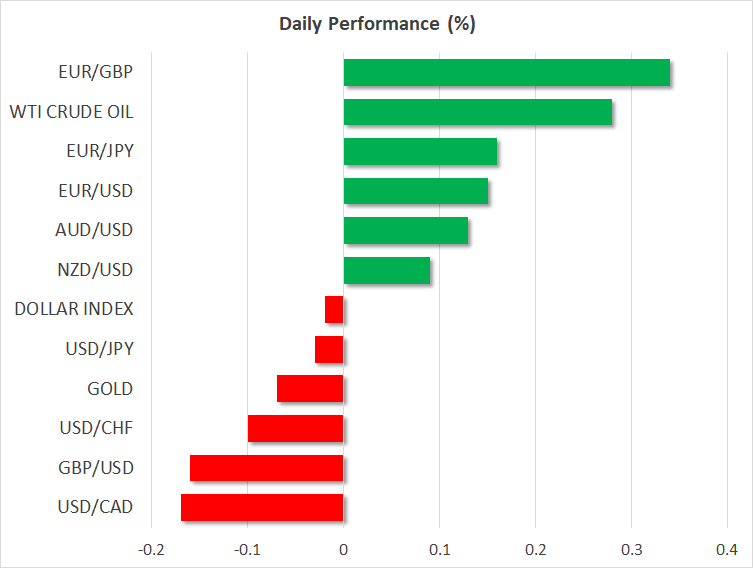Click the NZD/USD green bar
The height and width of the screenshot is (568, 753).
(x=386, y=270)
